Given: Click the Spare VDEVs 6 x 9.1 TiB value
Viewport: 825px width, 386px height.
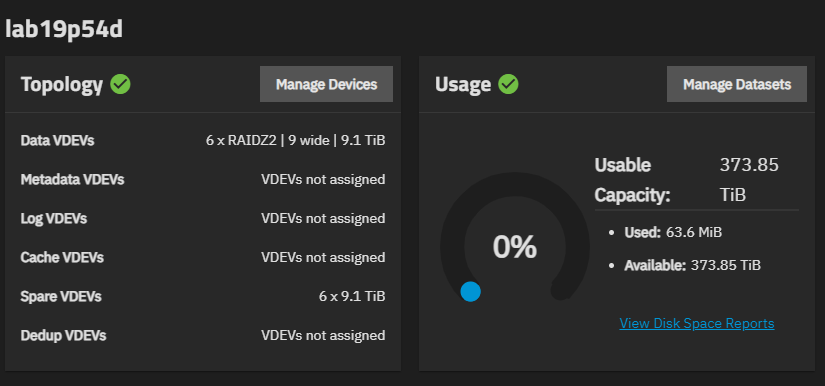Looking at the screenshot, I should tap(352, 296).
